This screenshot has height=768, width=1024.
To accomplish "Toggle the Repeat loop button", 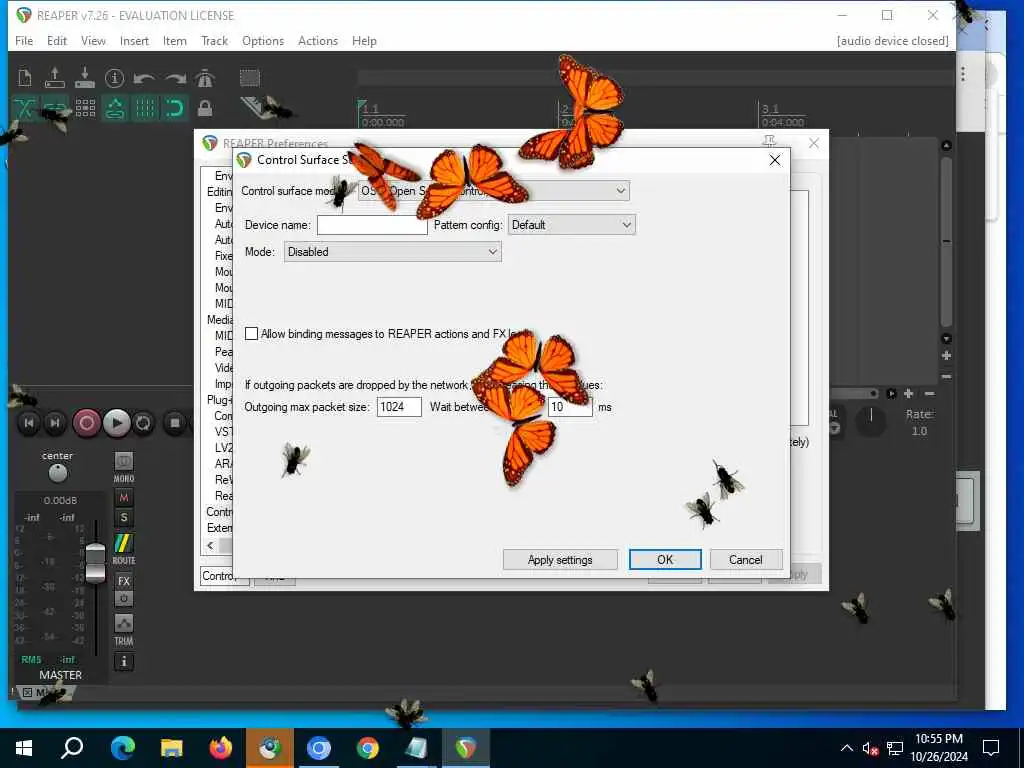I will tap(143, 423).
